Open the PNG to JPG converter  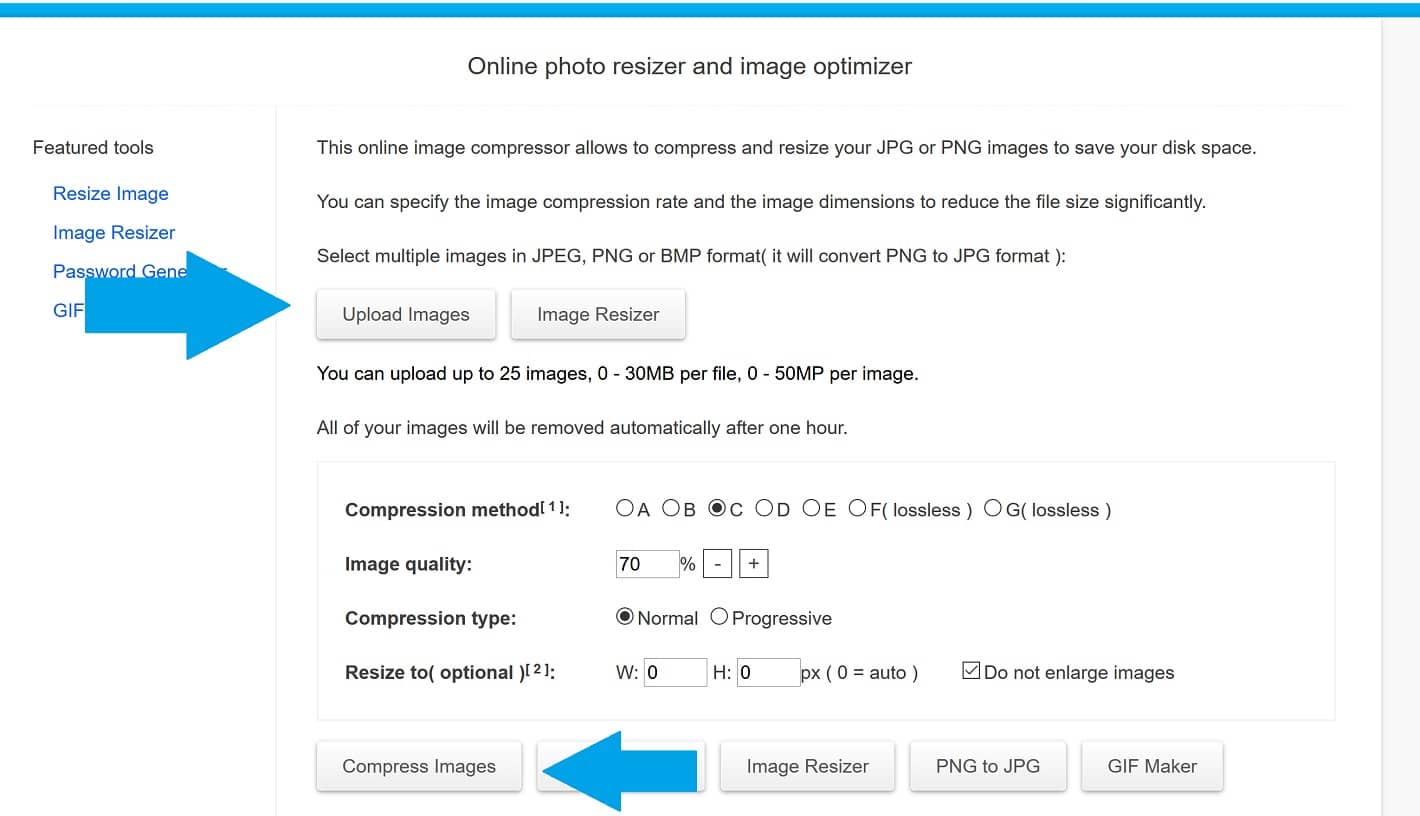(987, 765)
